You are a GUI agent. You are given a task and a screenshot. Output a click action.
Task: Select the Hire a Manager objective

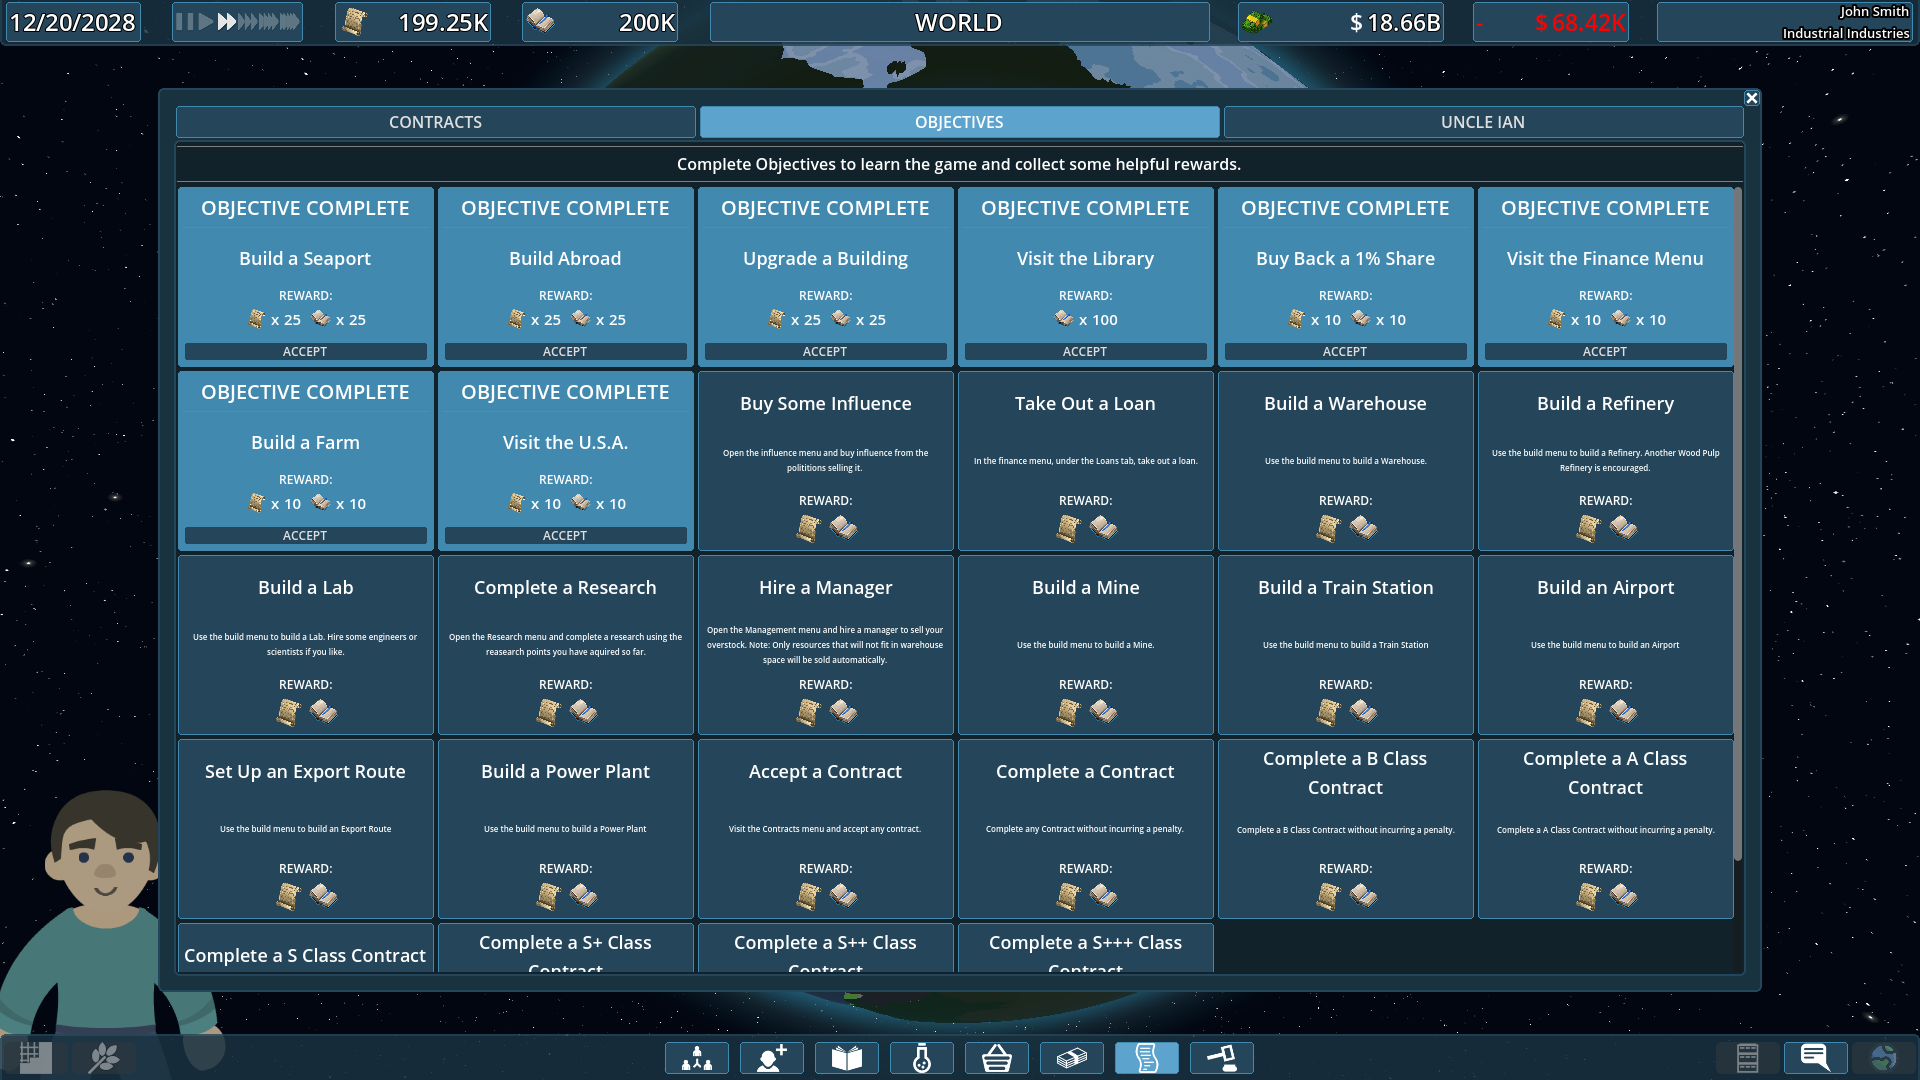825,645
